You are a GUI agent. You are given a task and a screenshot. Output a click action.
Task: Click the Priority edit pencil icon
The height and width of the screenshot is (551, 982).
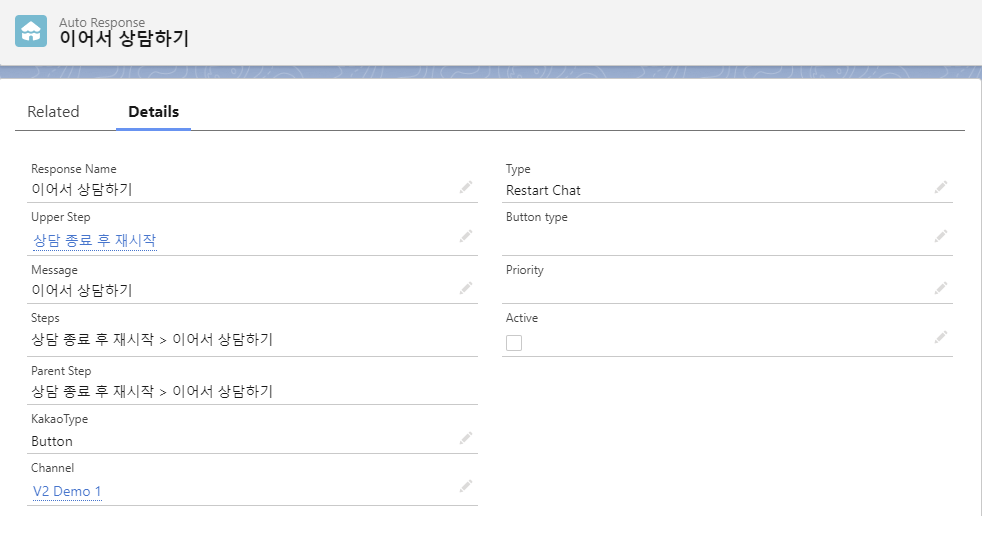pos(940,288)
